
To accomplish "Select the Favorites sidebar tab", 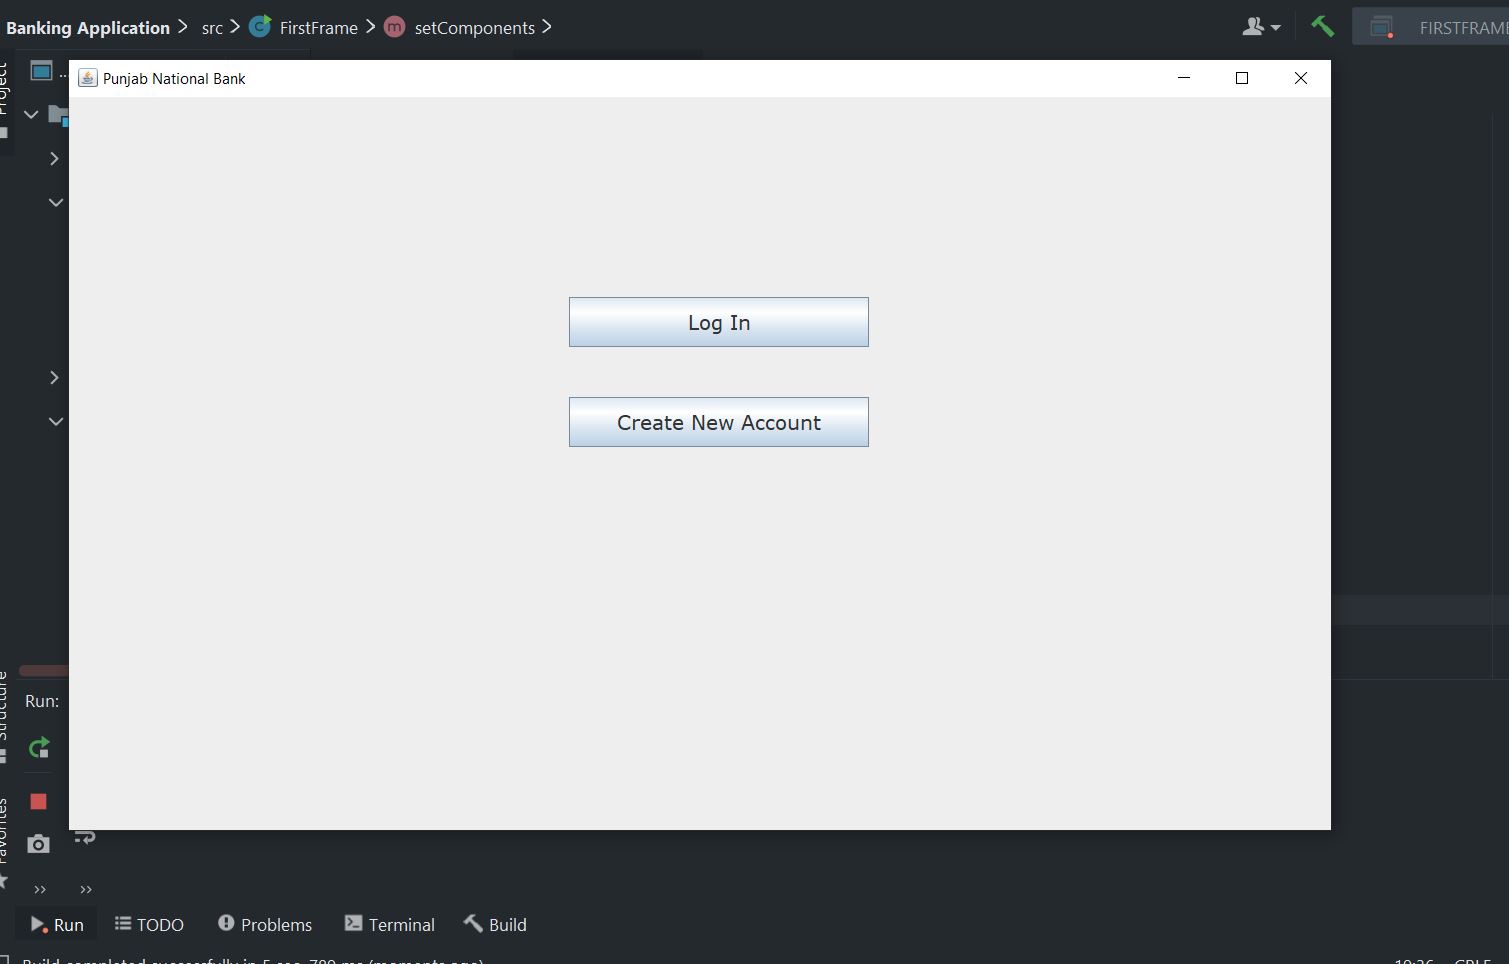I will (x=7, y=820).
